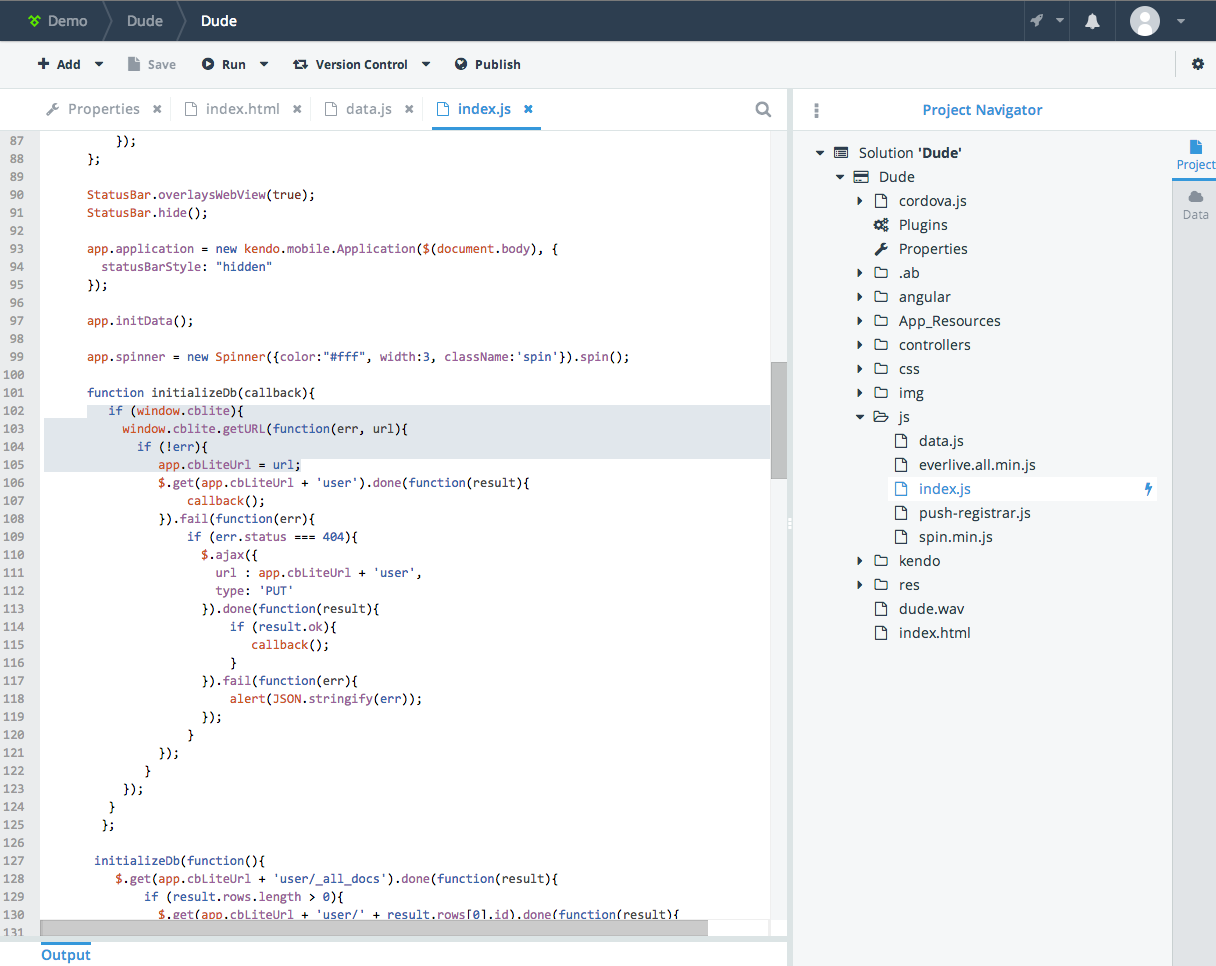Open the settings gear icon
Viewport: 1216px width, 966px height.
point(1198,64)
